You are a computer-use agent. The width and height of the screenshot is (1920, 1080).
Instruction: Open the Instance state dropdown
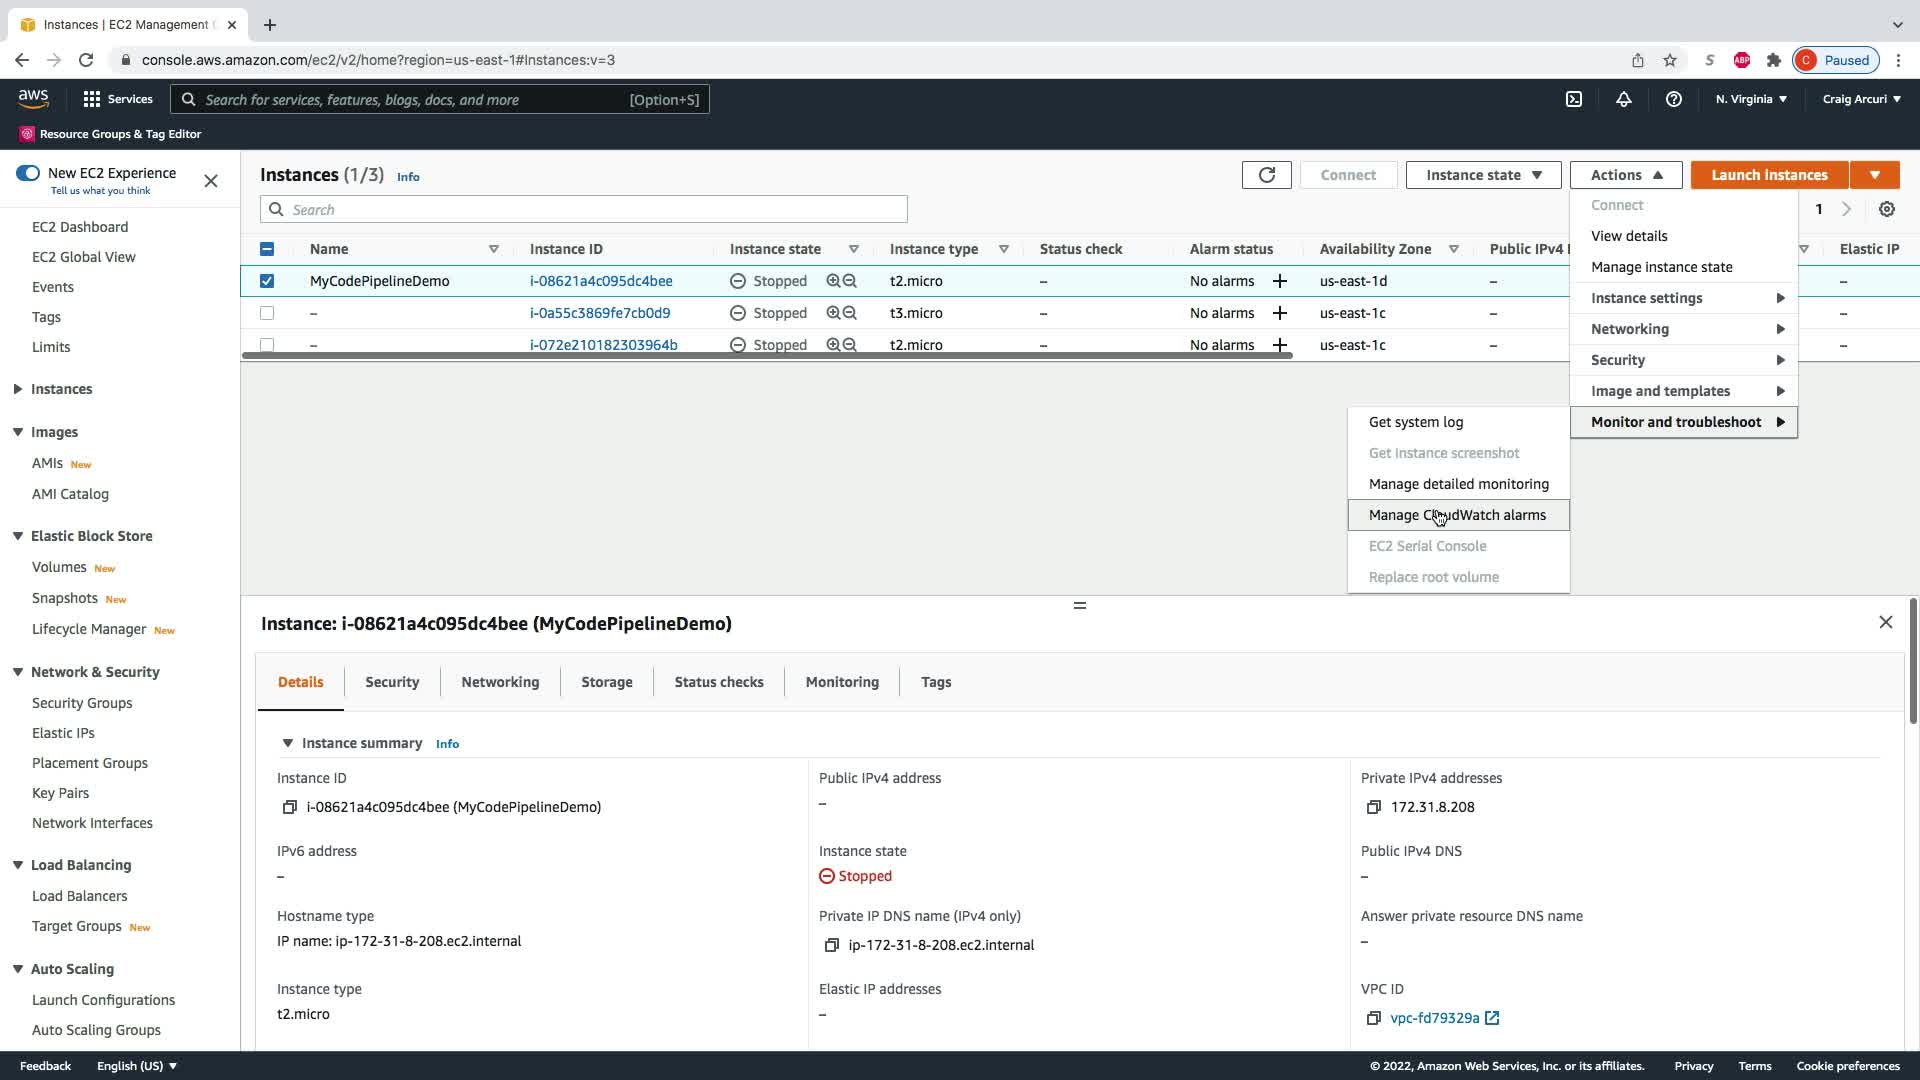(1483, 175)
